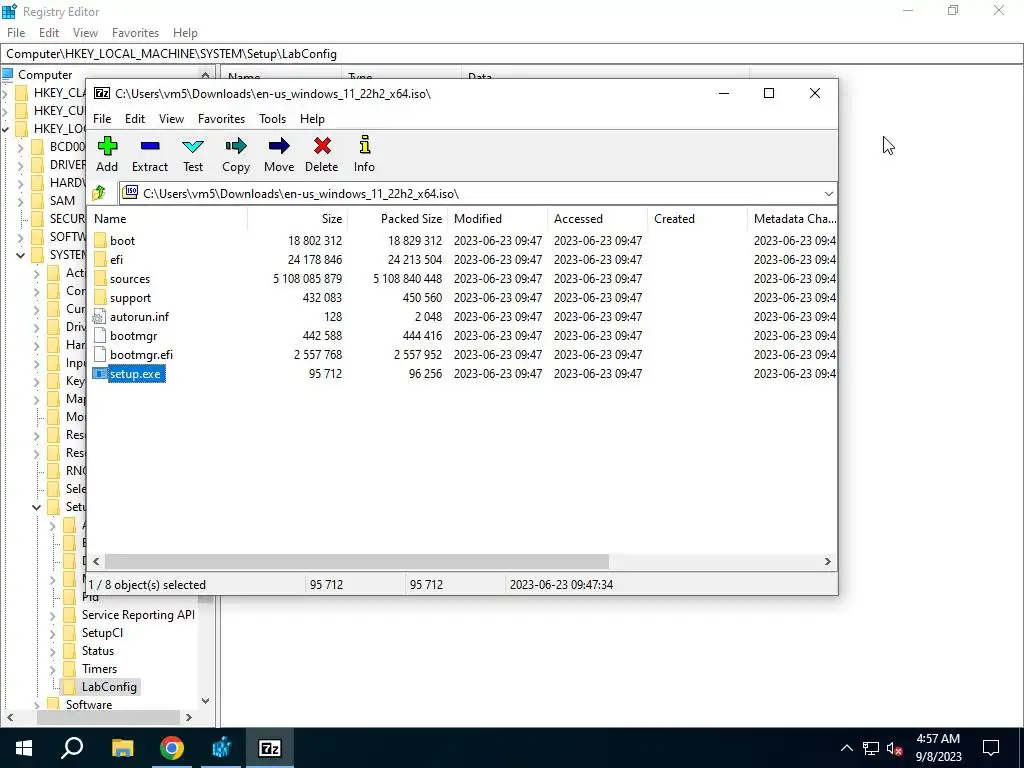The height and width of the screenshot is (768, 1024).
Task: Click the registry tree scroll down arrow
Action: tap(205, 701)
